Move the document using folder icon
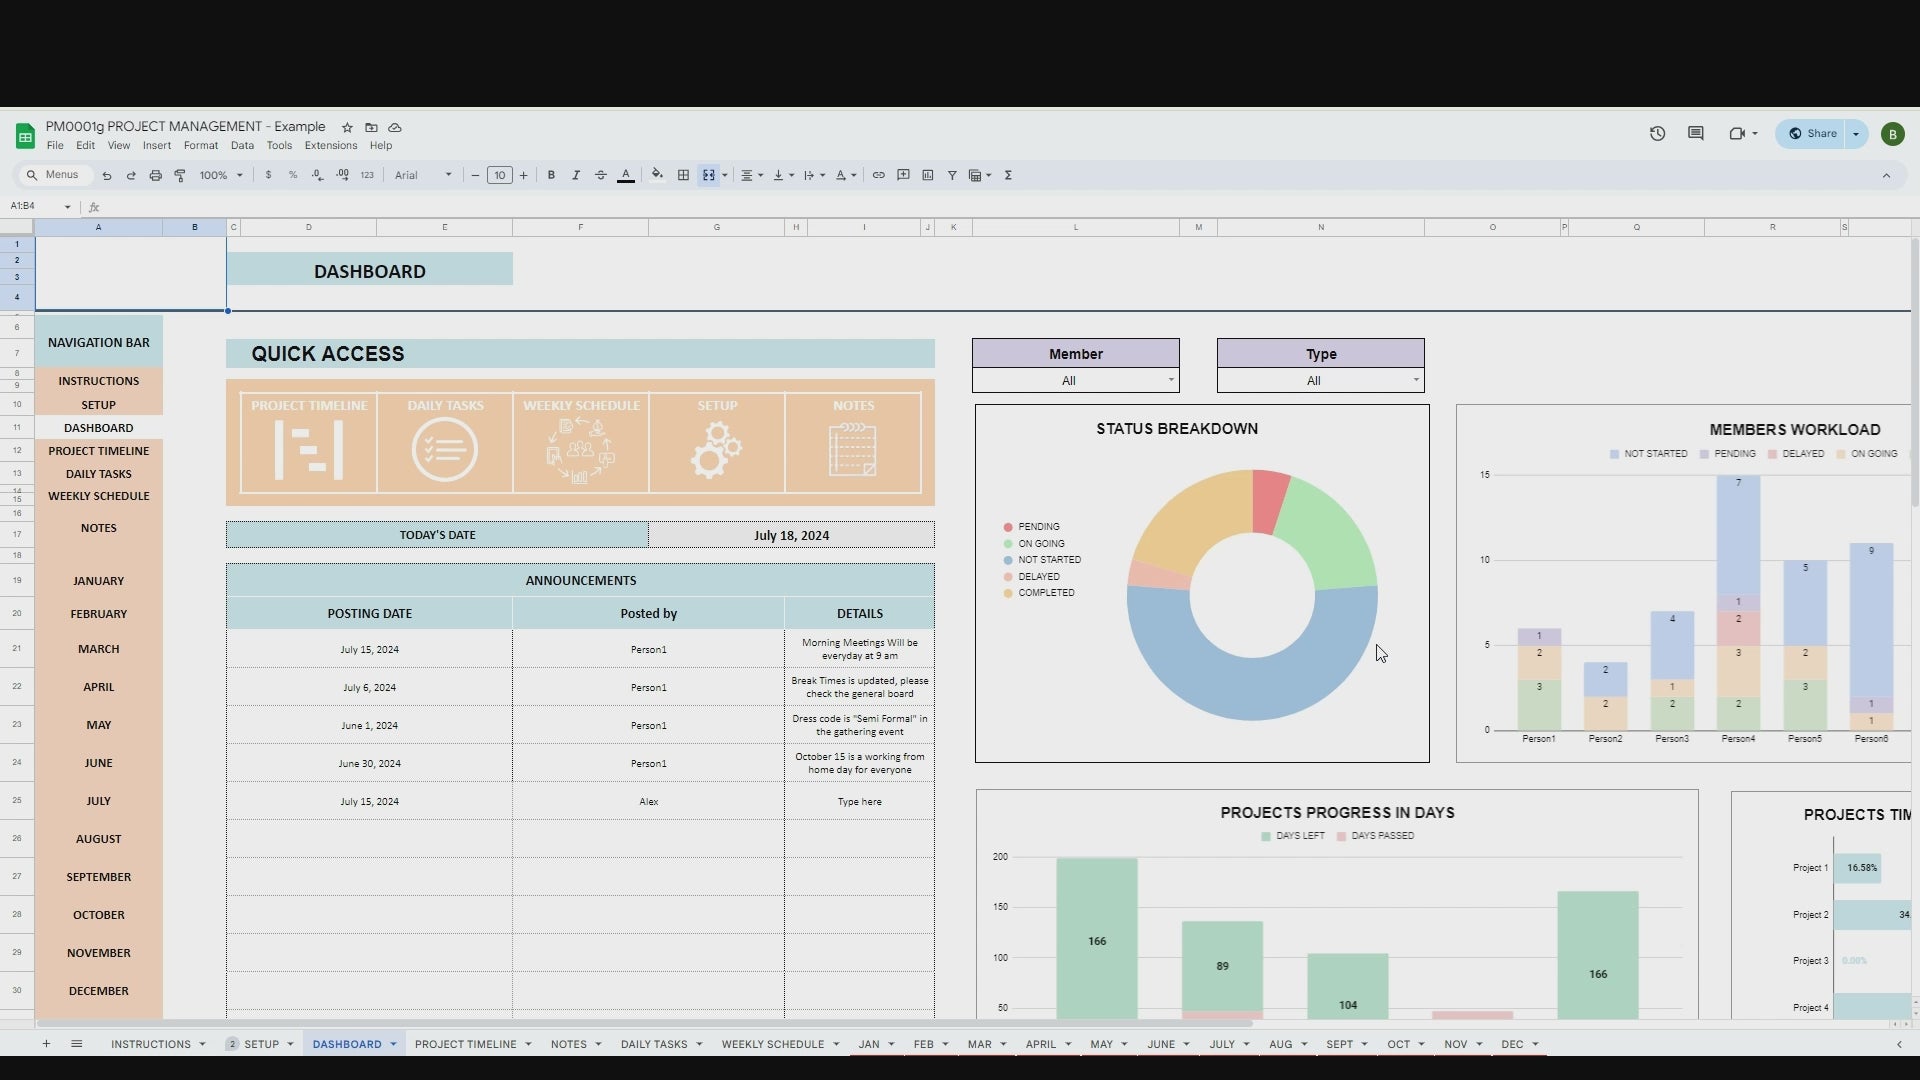 (371, 127)
